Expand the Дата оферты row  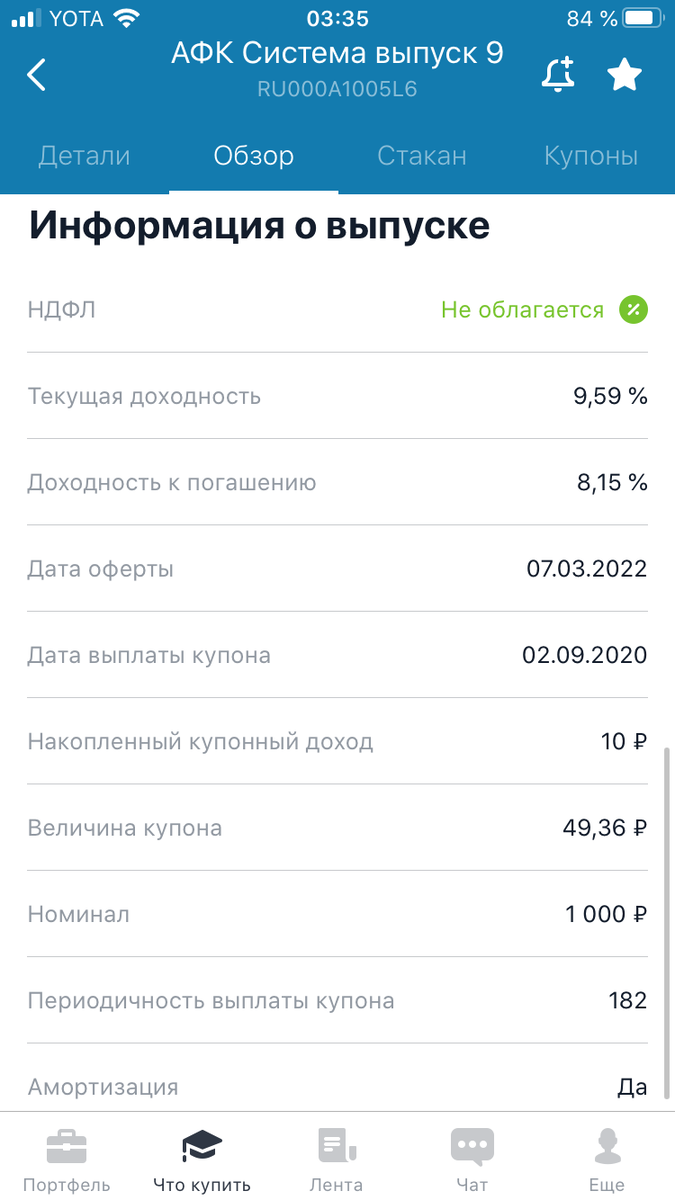tap(337, 568)
